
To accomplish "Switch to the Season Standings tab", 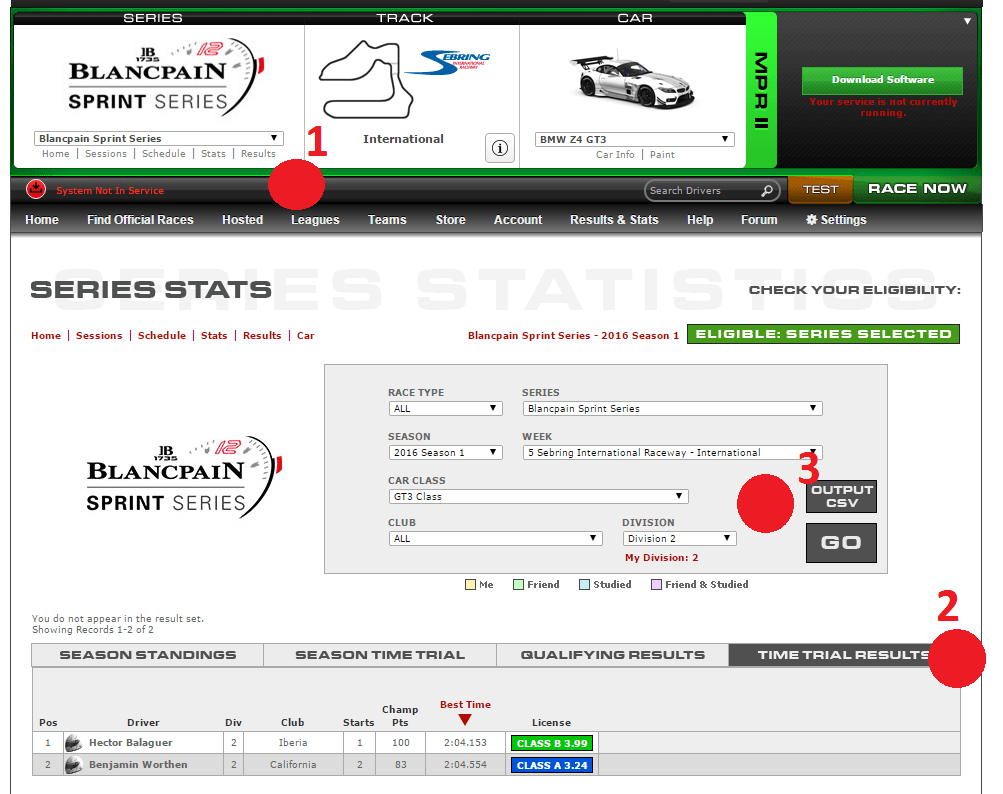I will [148, 655].
